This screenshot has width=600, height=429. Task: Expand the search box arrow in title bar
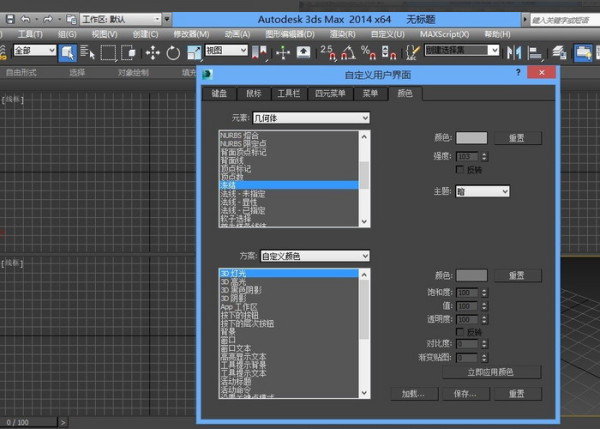point(525,19)
